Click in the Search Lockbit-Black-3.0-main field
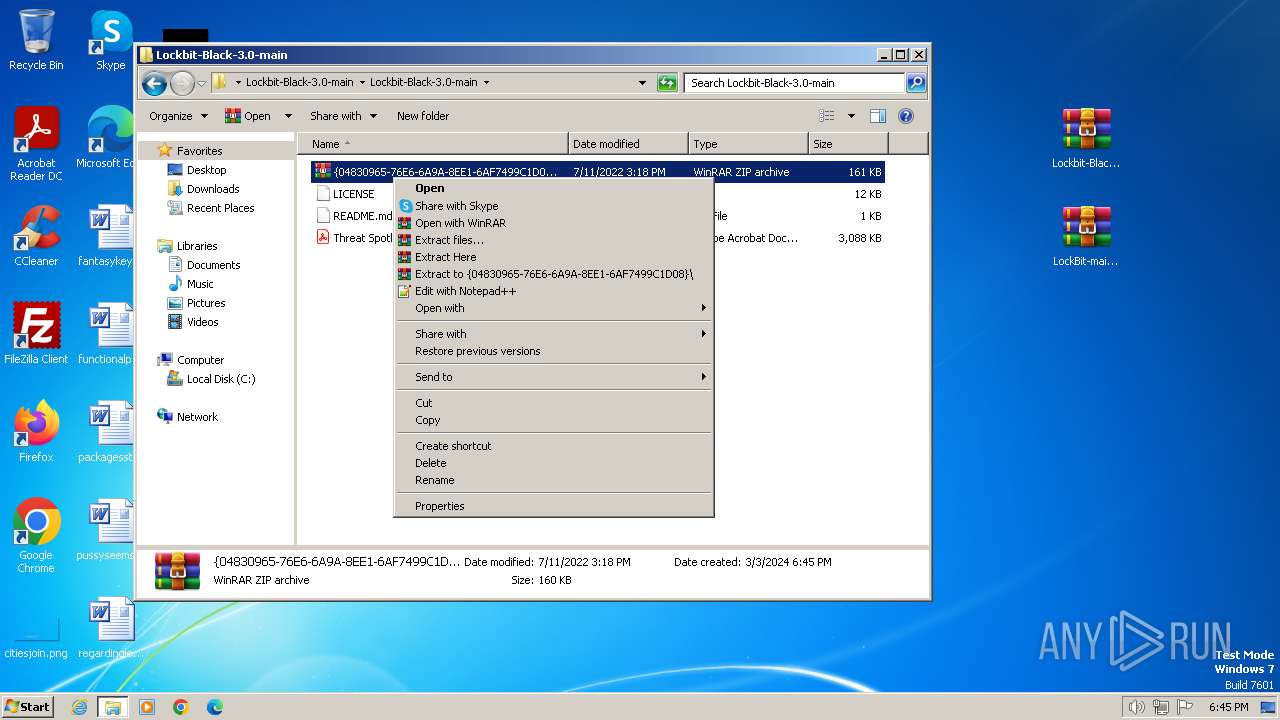This screenshot has height=720, width=1280. pyautogui.click(x=795, y=83)
